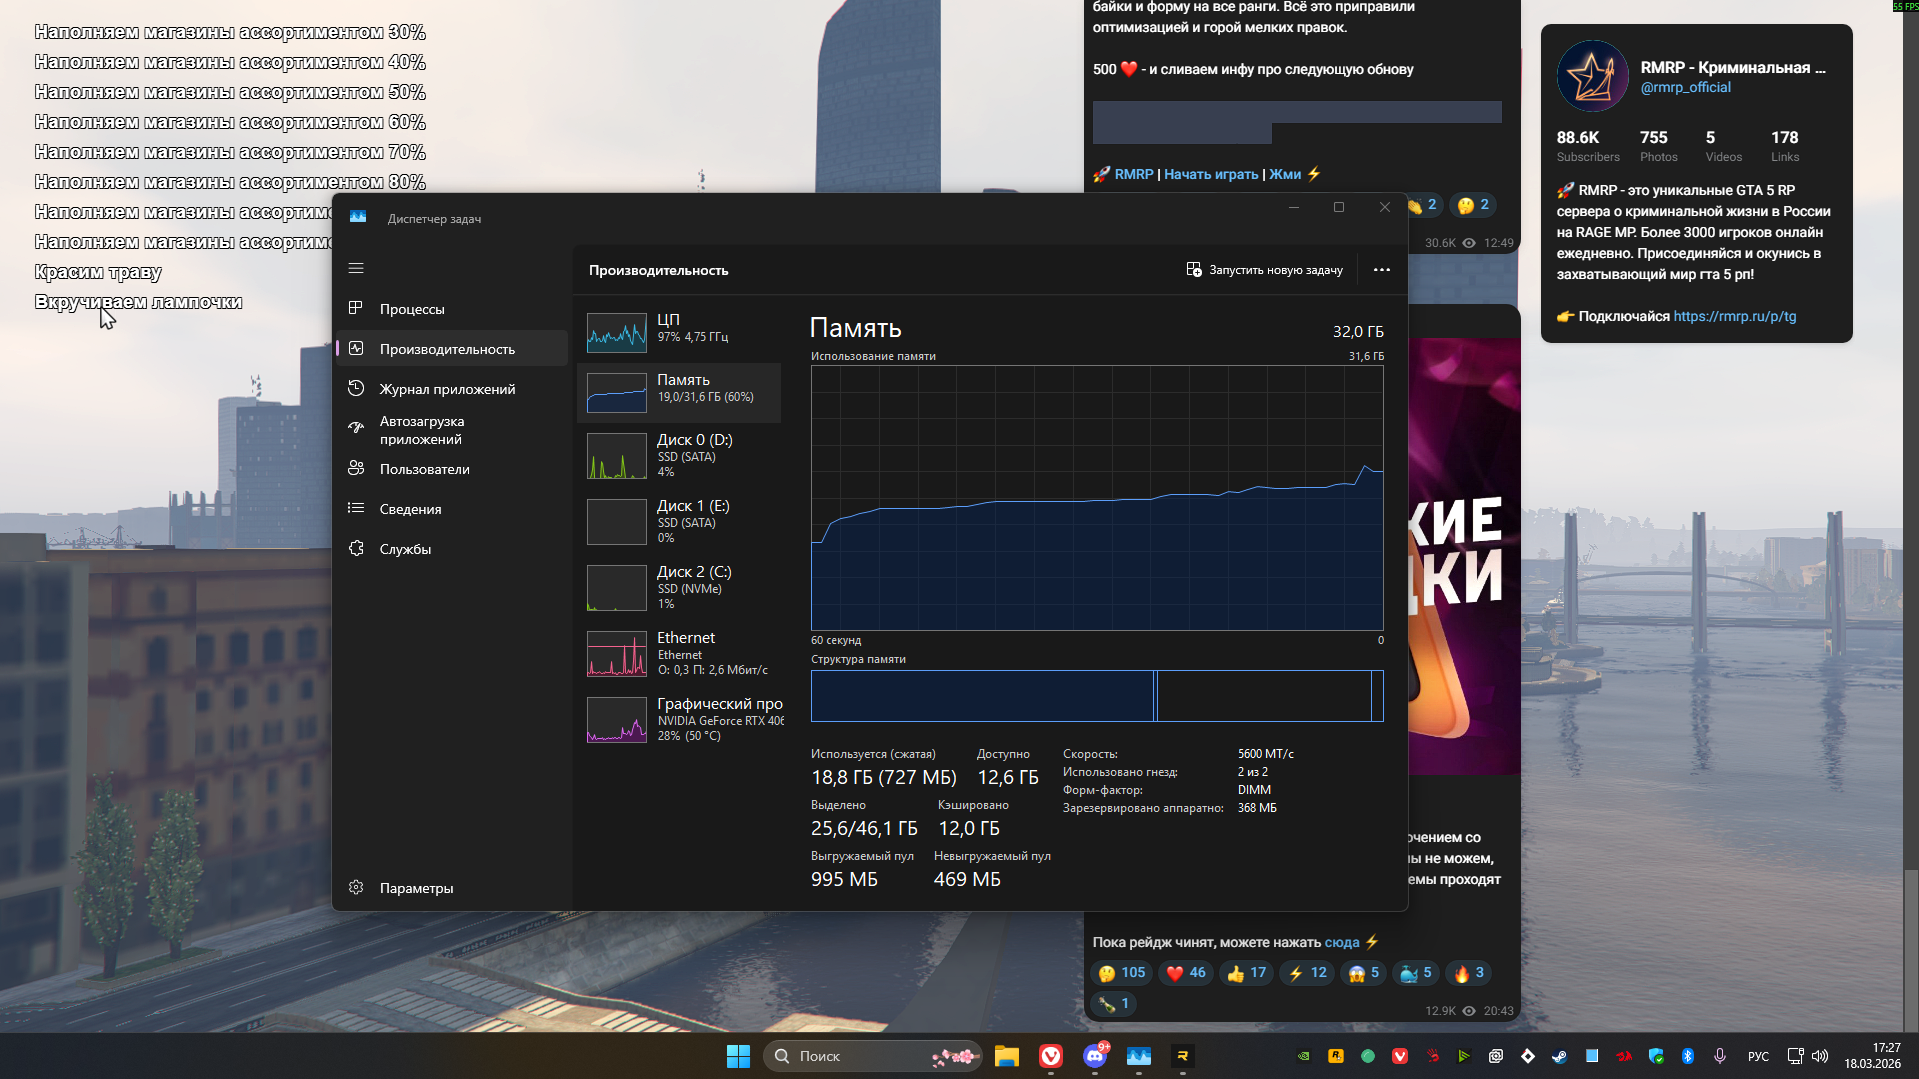Open the App history page icon
The image size is (1919, 1079).
[356, 388]
